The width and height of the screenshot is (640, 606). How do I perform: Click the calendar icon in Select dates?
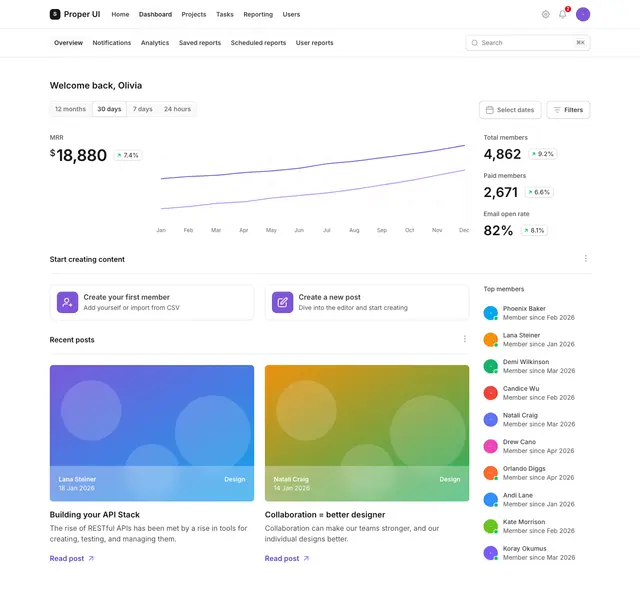(x=489, y=110)
